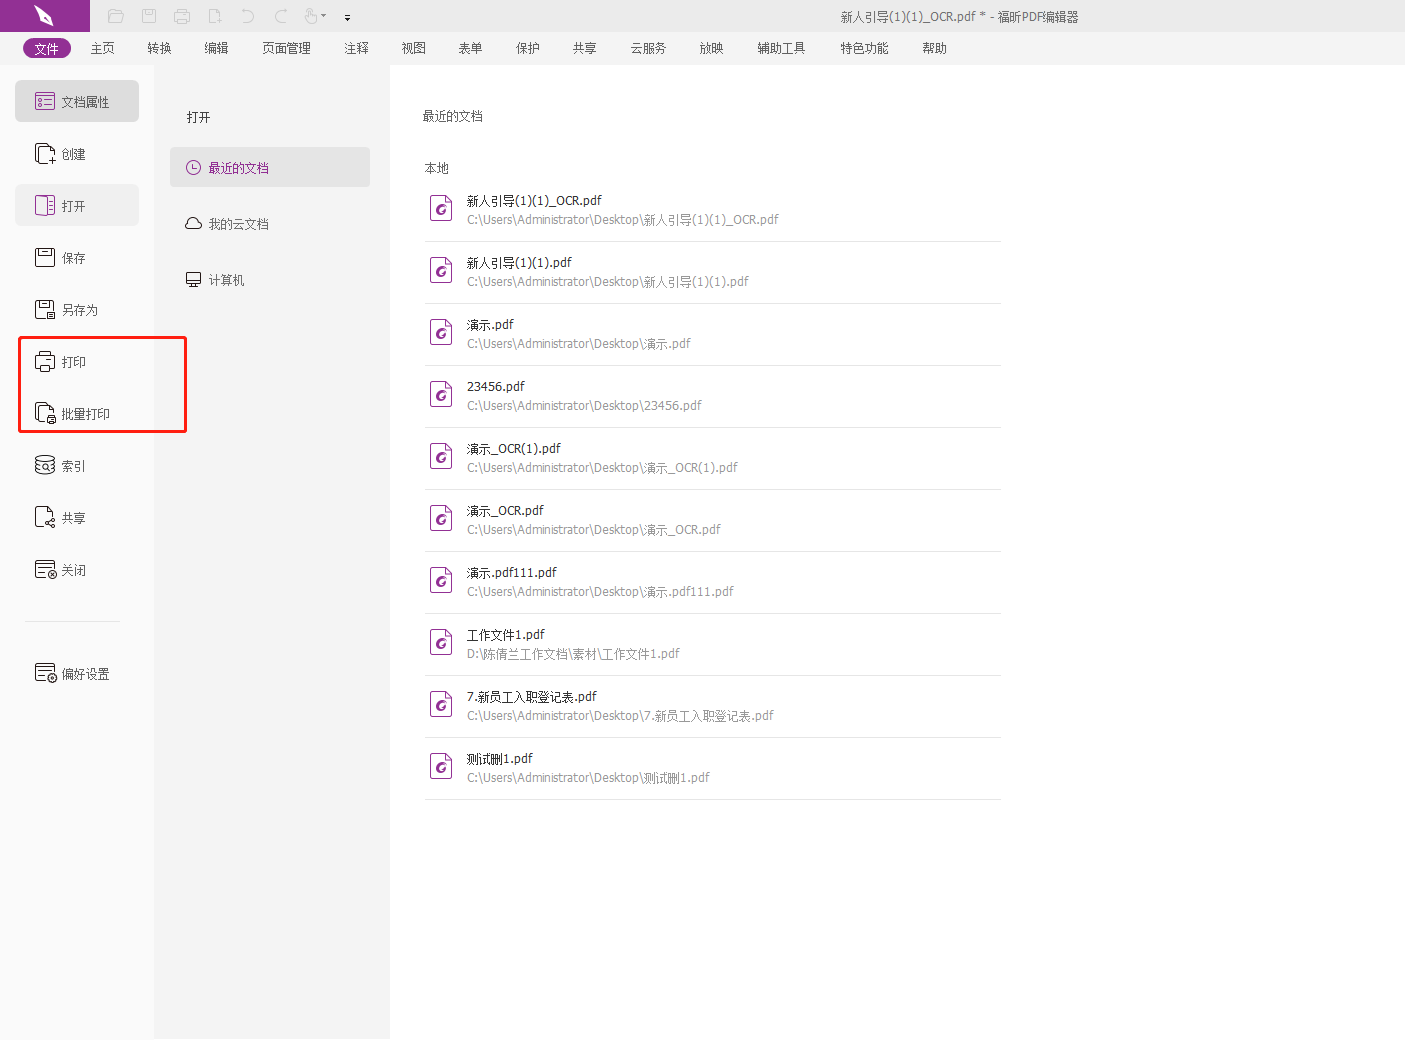Select 计算机 under the open panel
Image resolution: width=1405 pixels, height=1040 pixels.
pos(226,280)
